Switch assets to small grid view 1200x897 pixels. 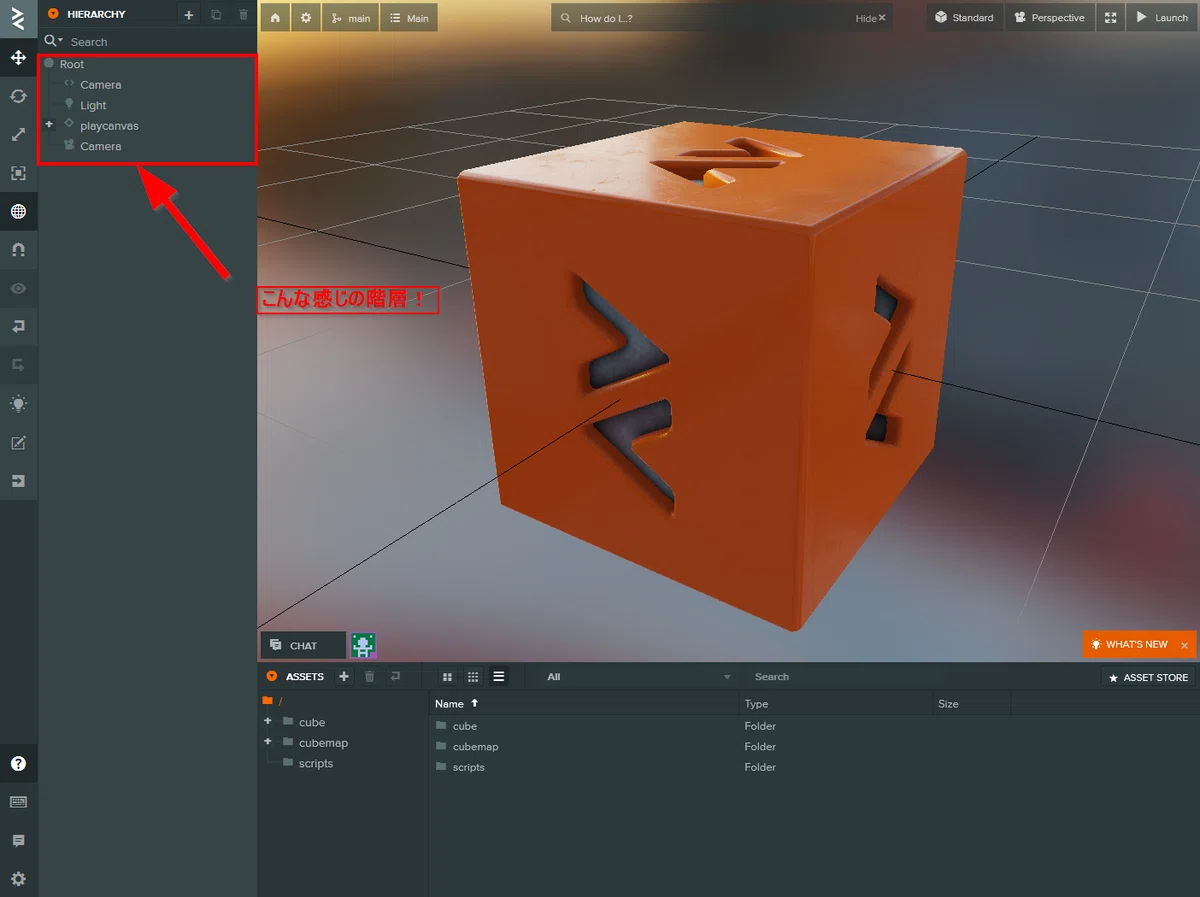coord(473,677)
